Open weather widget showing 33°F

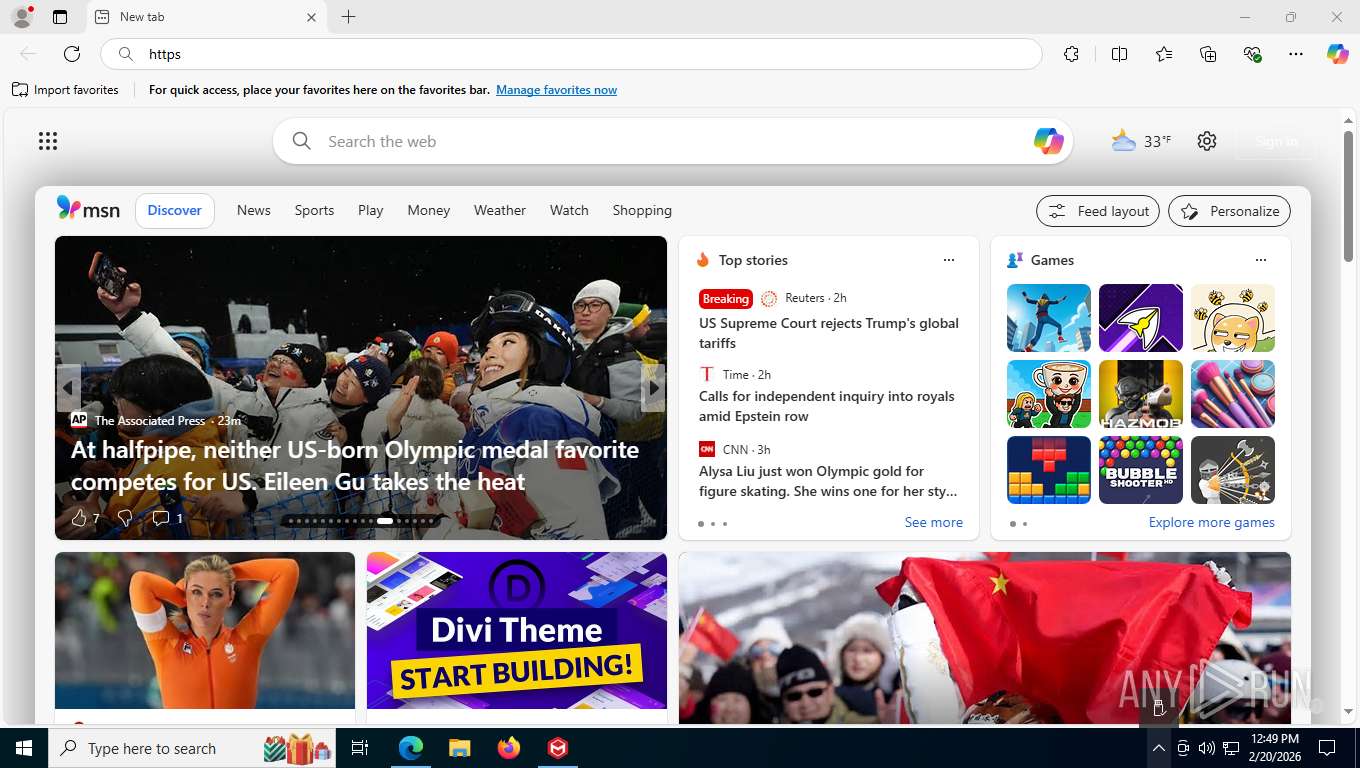pos(1141,141)
